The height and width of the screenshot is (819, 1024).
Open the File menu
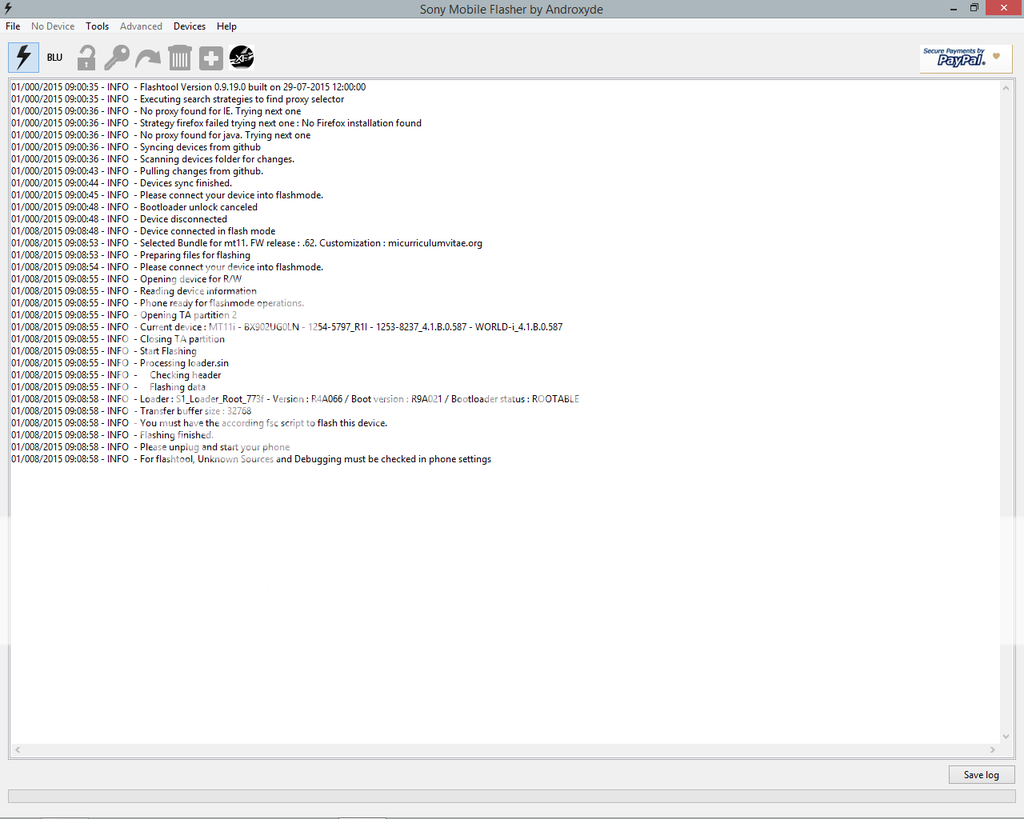[12, 26]
